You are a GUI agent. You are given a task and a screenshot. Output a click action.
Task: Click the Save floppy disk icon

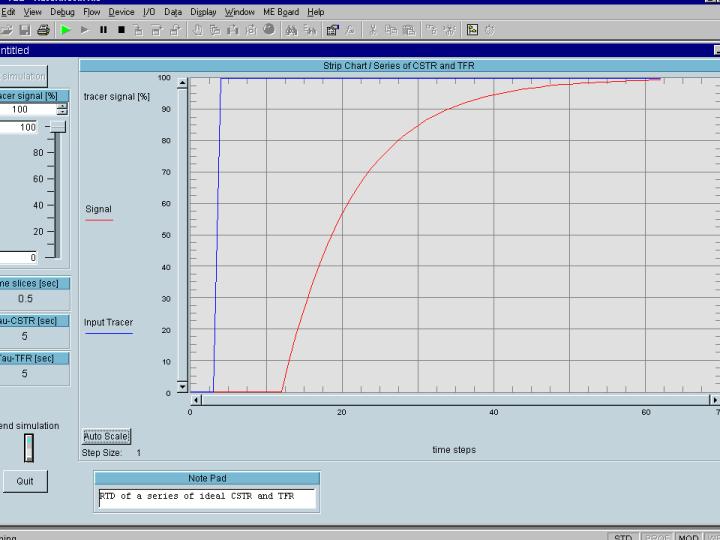point(25,30)
